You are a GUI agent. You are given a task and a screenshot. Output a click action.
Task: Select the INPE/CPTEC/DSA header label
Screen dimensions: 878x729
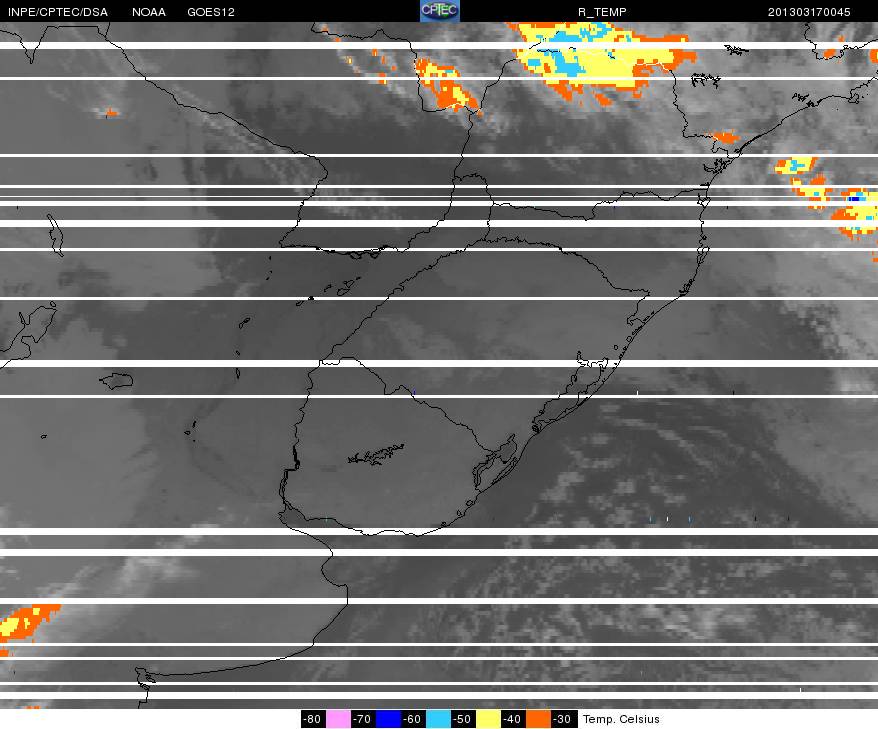(58, 12)
